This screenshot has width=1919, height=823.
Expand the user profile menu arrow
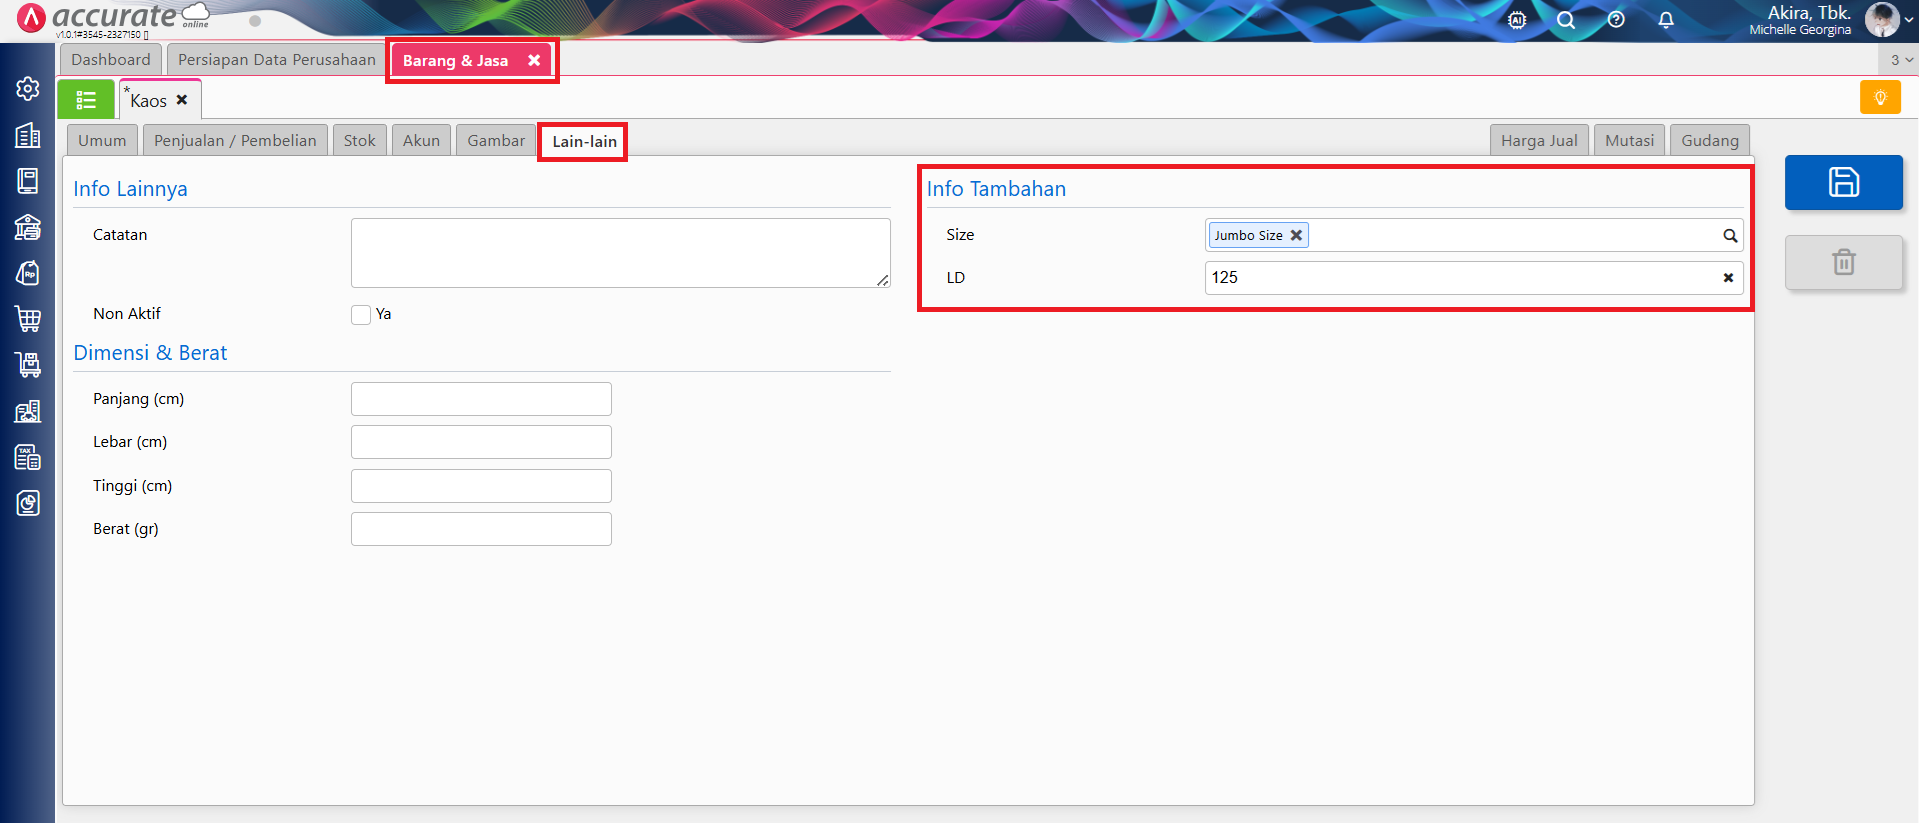[x=1908, y=20]
